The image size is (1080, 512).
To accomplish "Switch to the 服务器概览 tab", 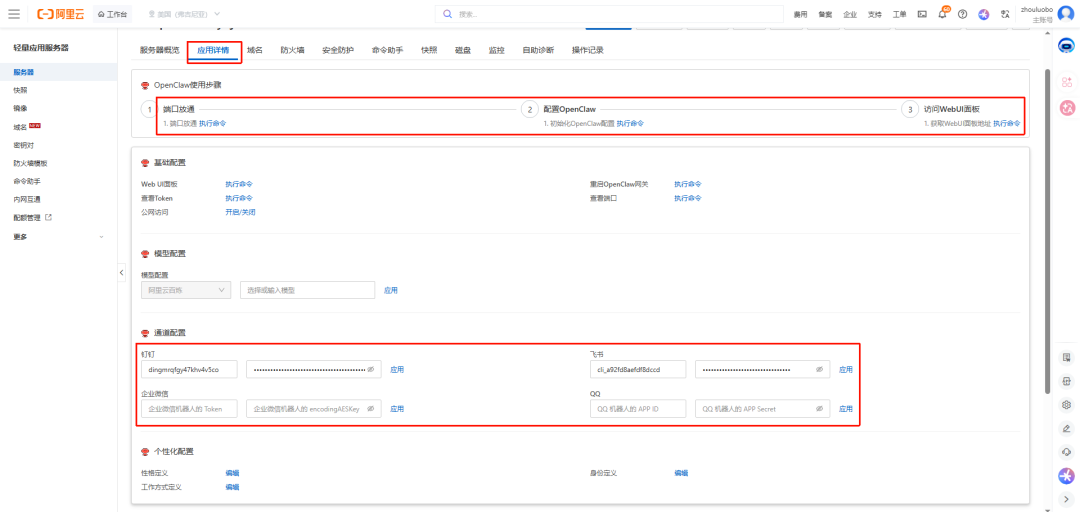I will (159, 50).
